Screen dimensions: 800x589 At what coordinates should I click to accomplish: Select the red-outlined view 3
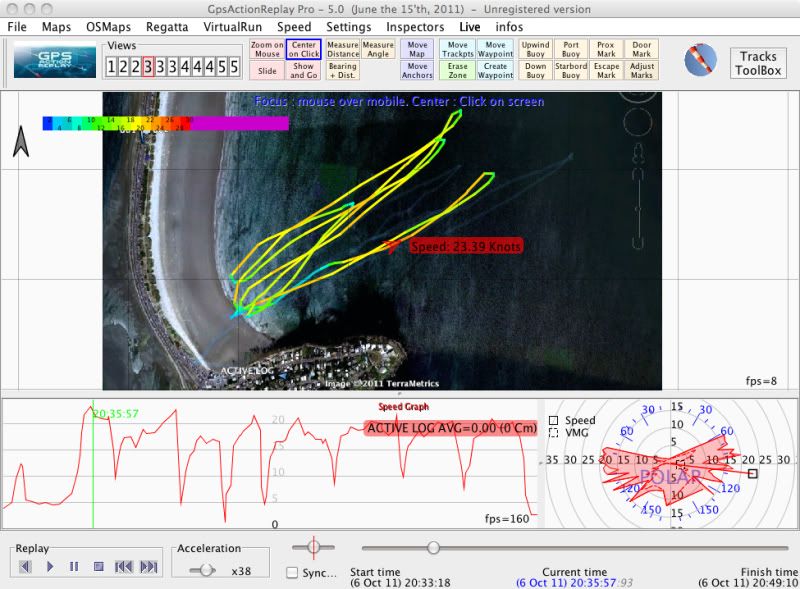click(148, 67)
